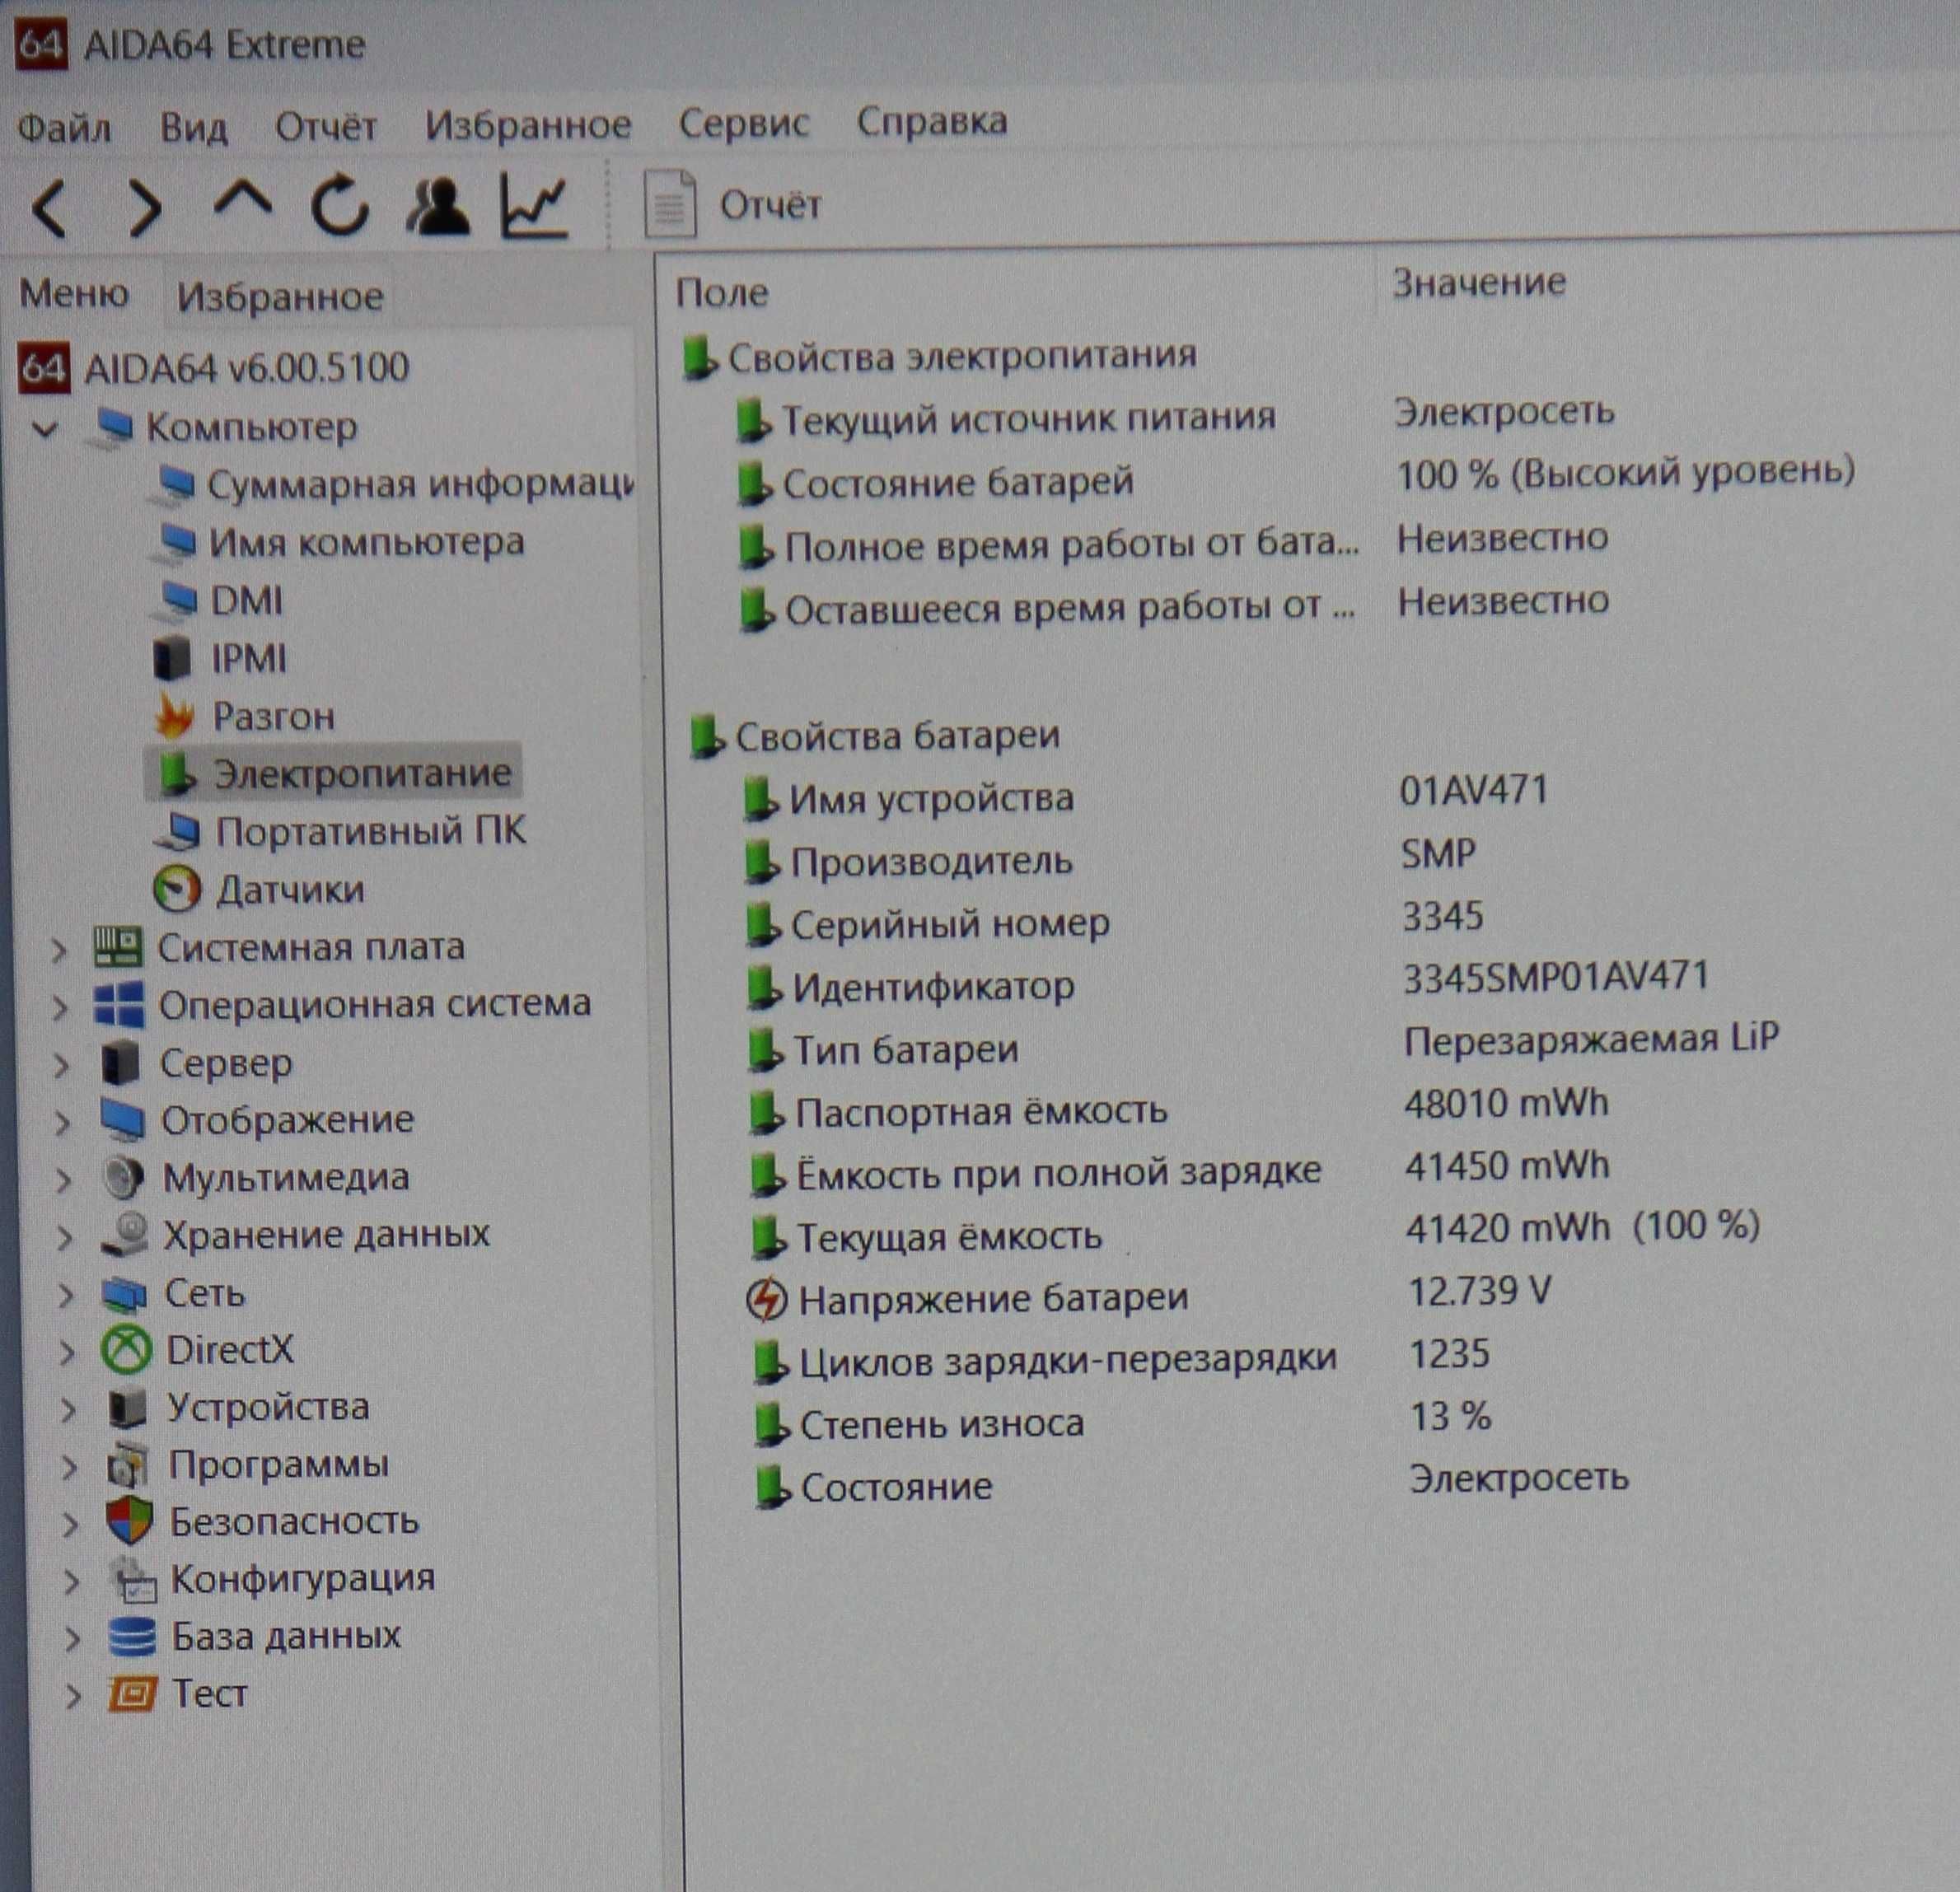Select the Безопасность tree label
The width and height of the screenshot is (1960, 1892).
click(294, 1521)
